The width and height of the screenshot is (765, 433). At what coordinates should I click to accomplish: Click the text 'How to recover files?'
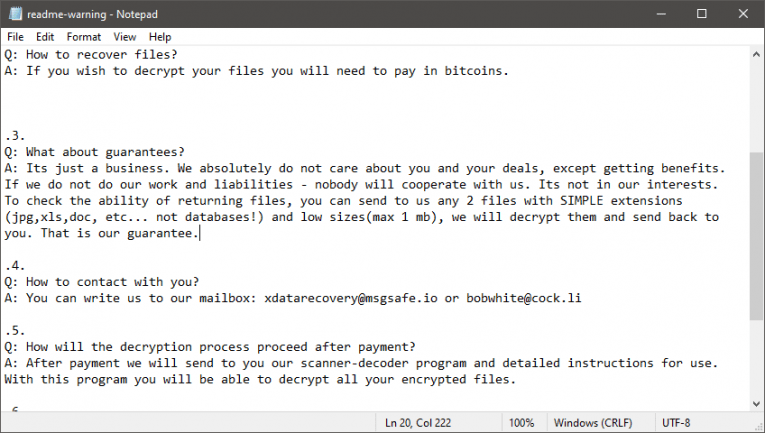pyautogui.click(x=102, y=55)
